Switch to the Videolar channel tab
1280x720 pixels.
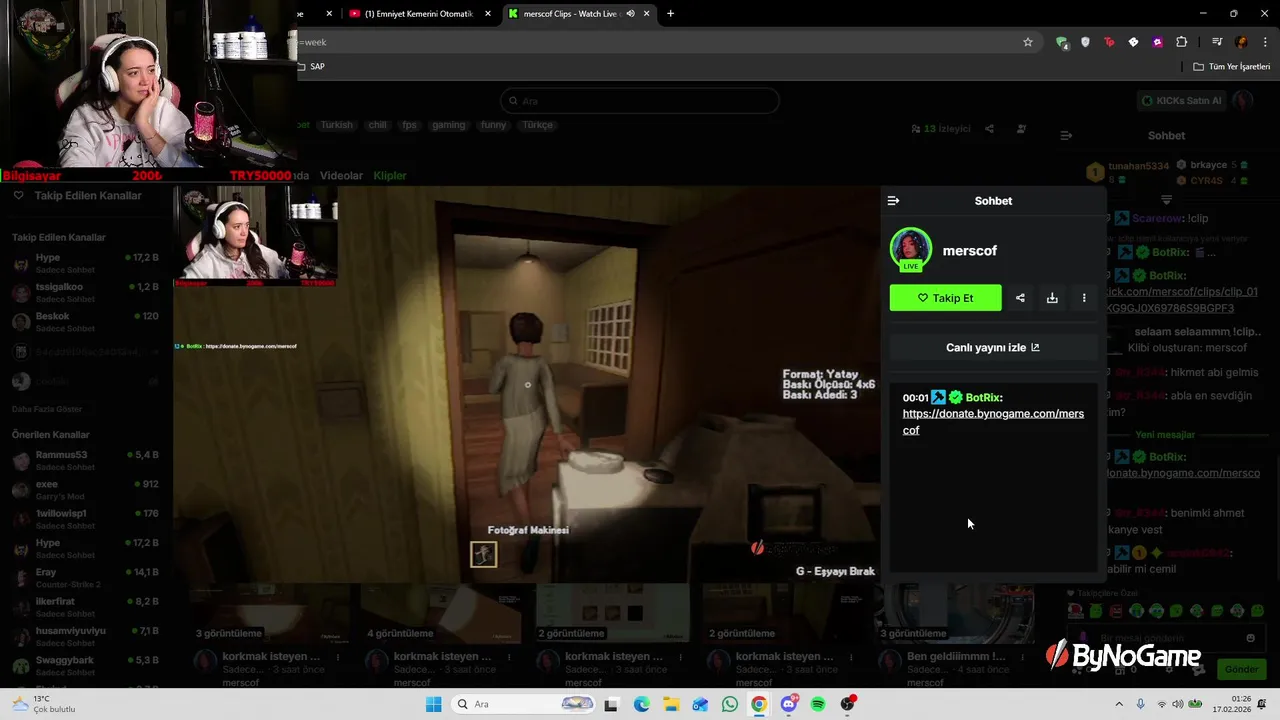coord(341,176)
